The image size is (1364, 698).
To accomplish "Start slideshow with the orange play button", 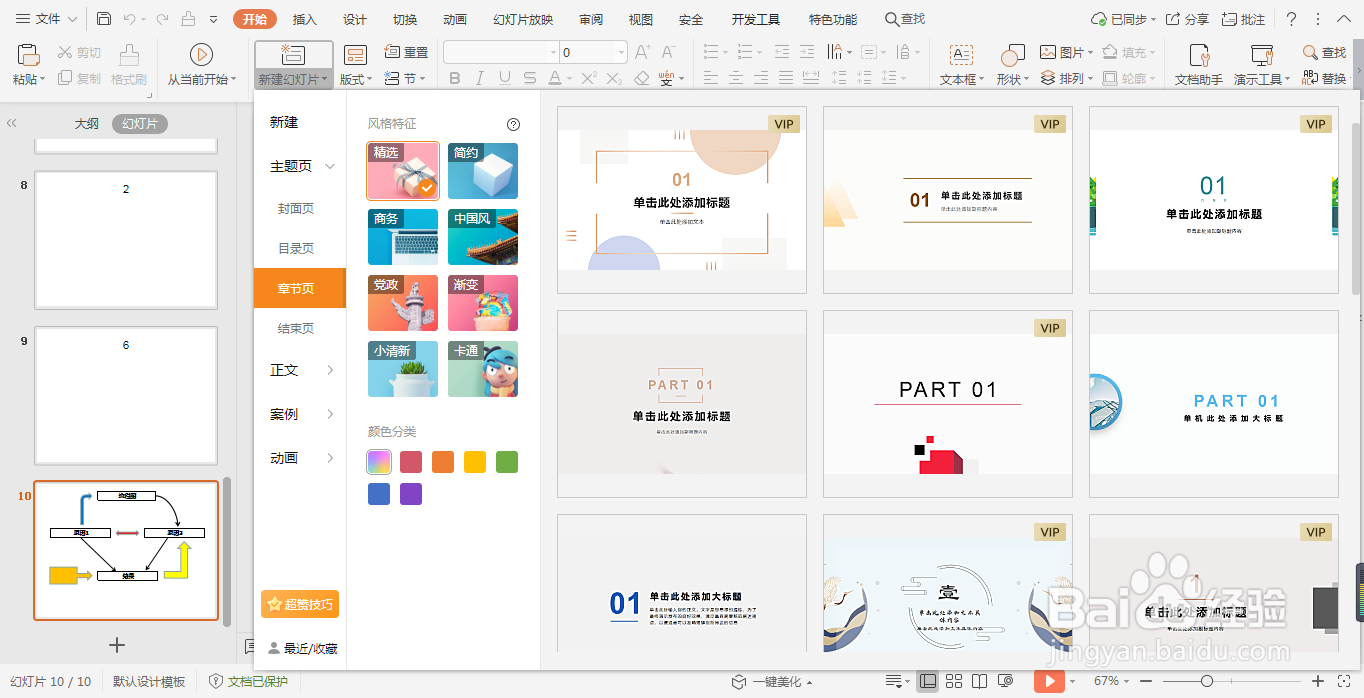I will click(1049, 681).
